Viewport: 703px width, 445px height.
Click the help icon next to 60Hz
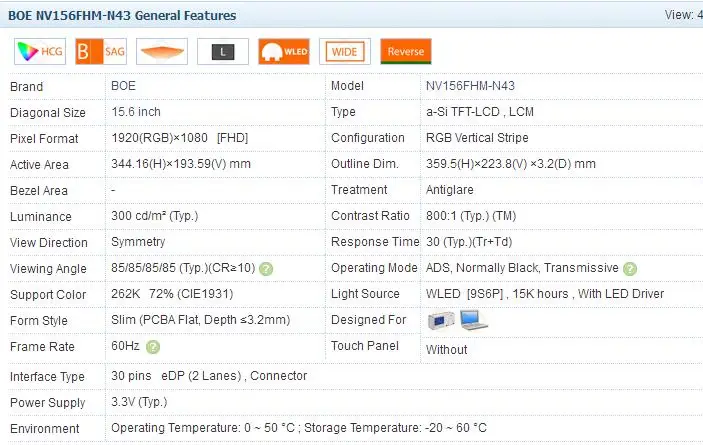click(153, 347)
